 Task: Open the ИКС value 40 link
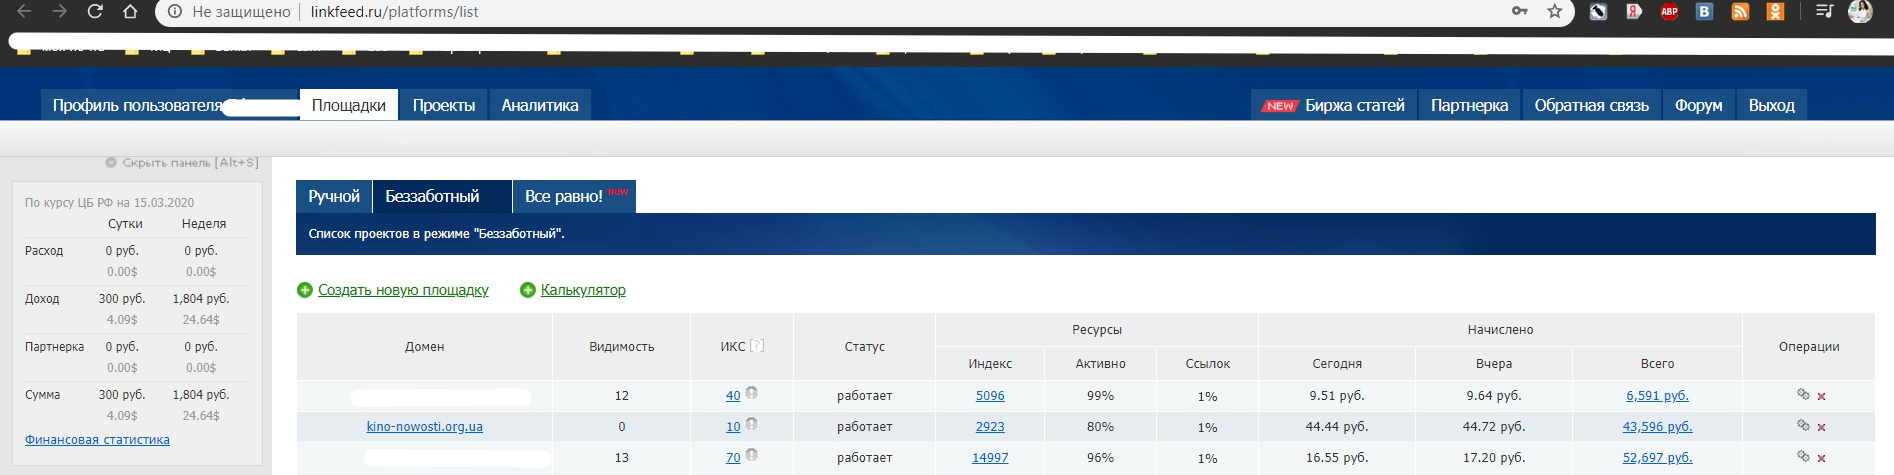[x=733, y=396]
